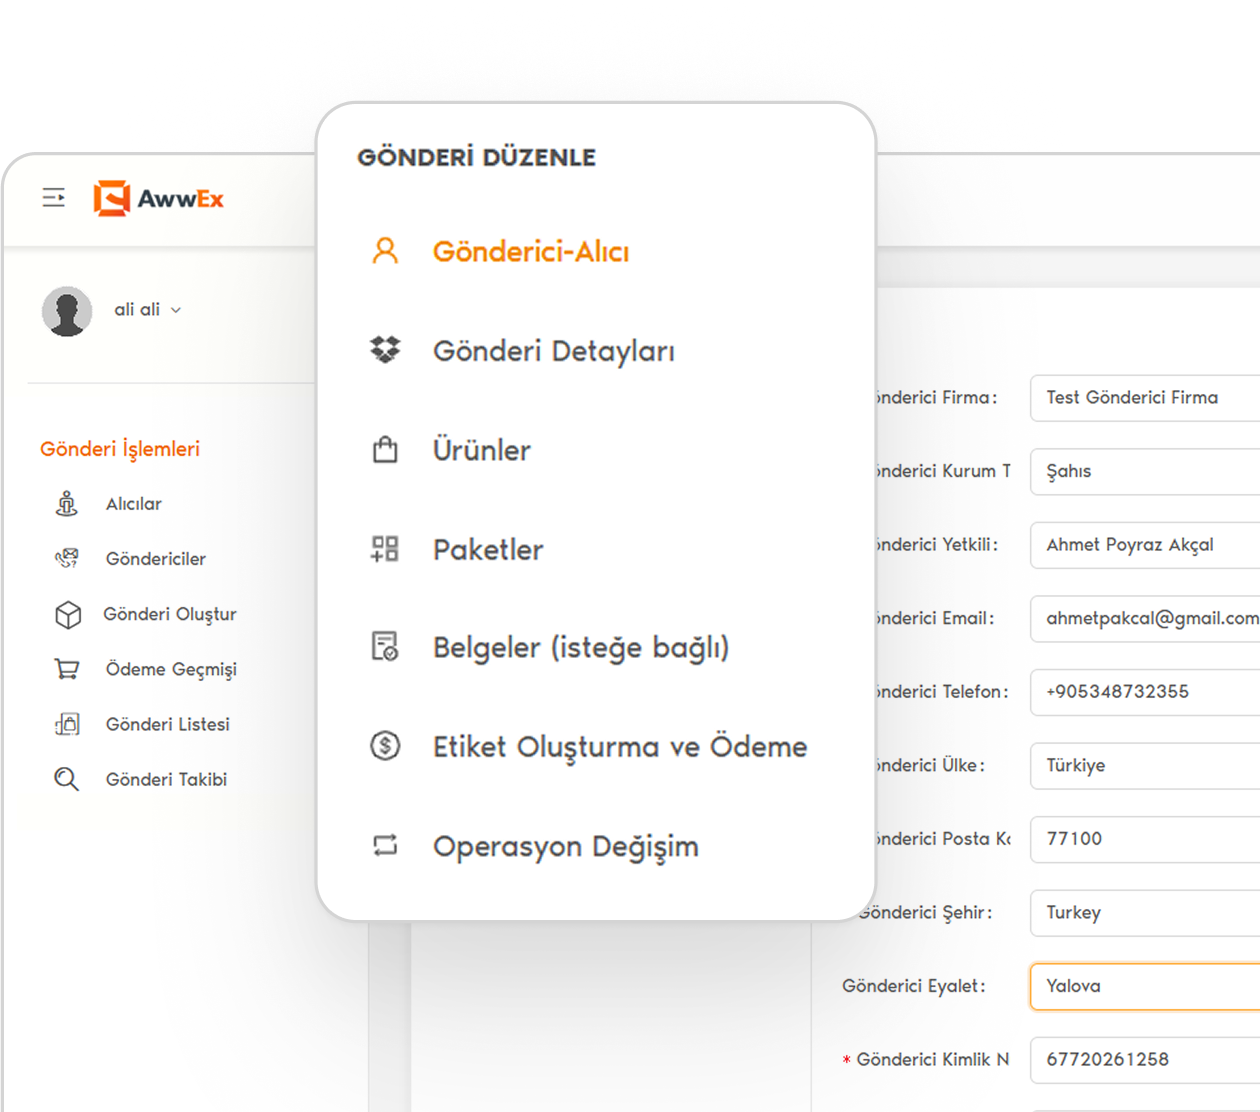
Task: Select the Gönderici-Alıcı menu item
Action: pyautogui.click(x=531, y=251)
